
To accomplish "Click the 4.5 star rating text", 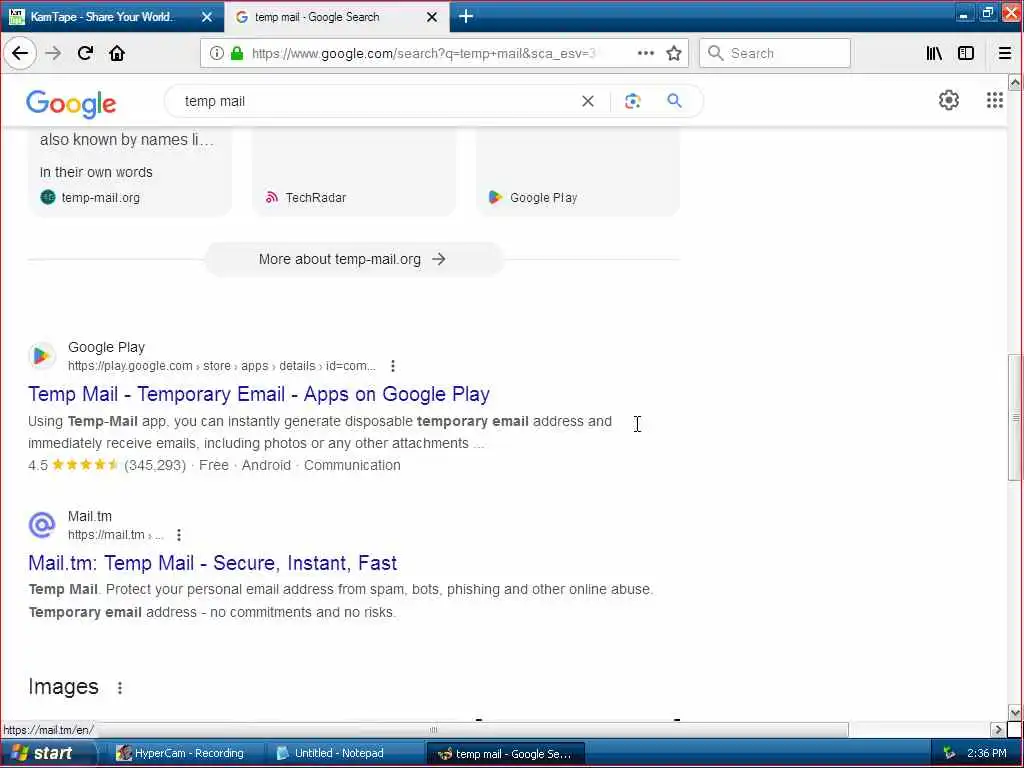I will (38, 466).
